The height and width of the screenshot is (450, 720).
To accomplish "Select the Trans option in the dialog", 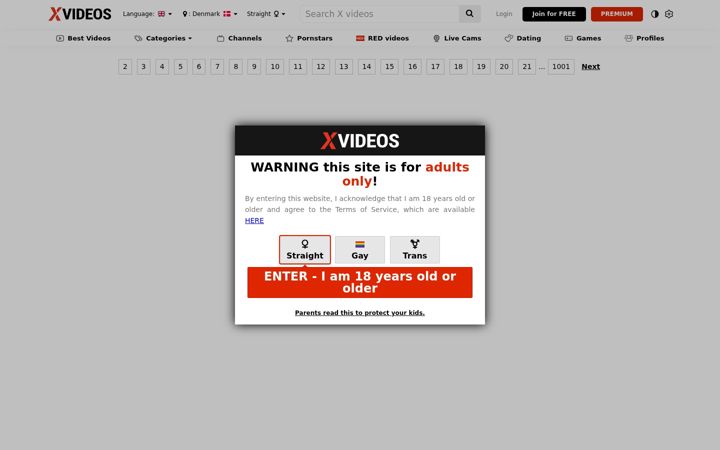I will click(x=415, y=250).
